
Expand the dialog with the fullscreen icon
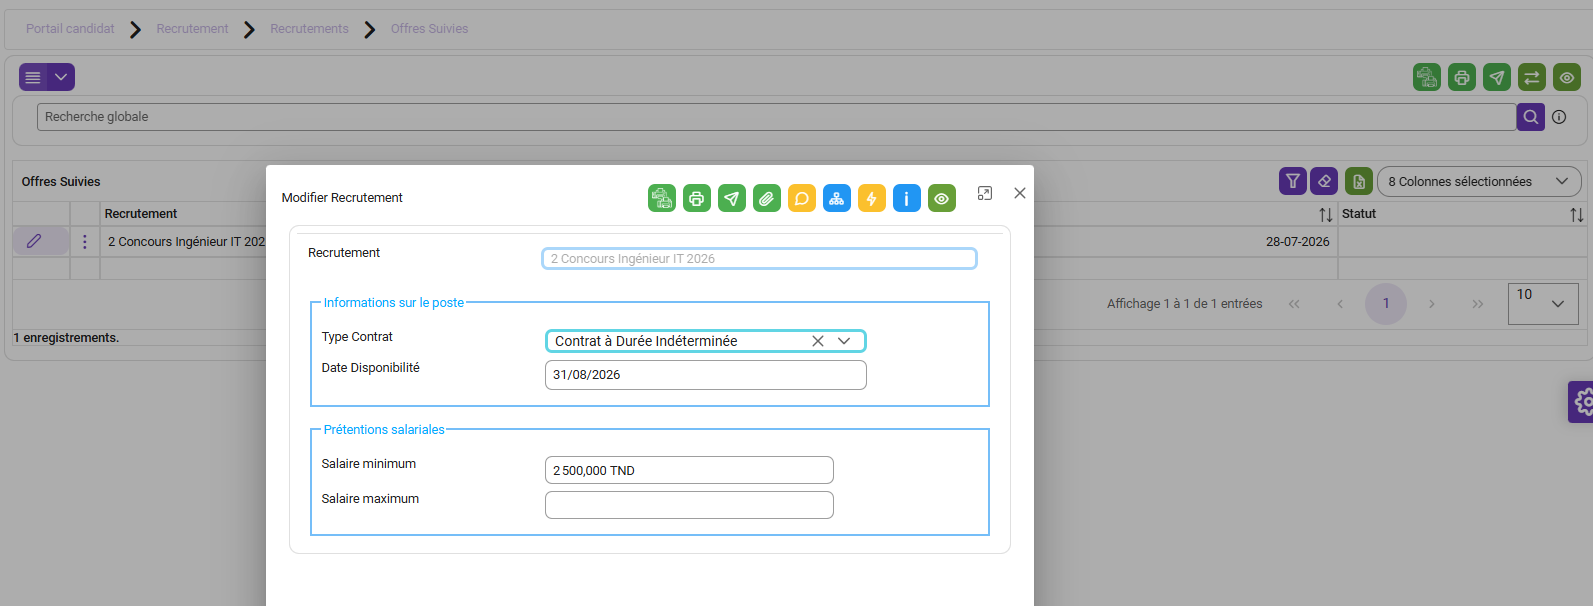[985, 193]
